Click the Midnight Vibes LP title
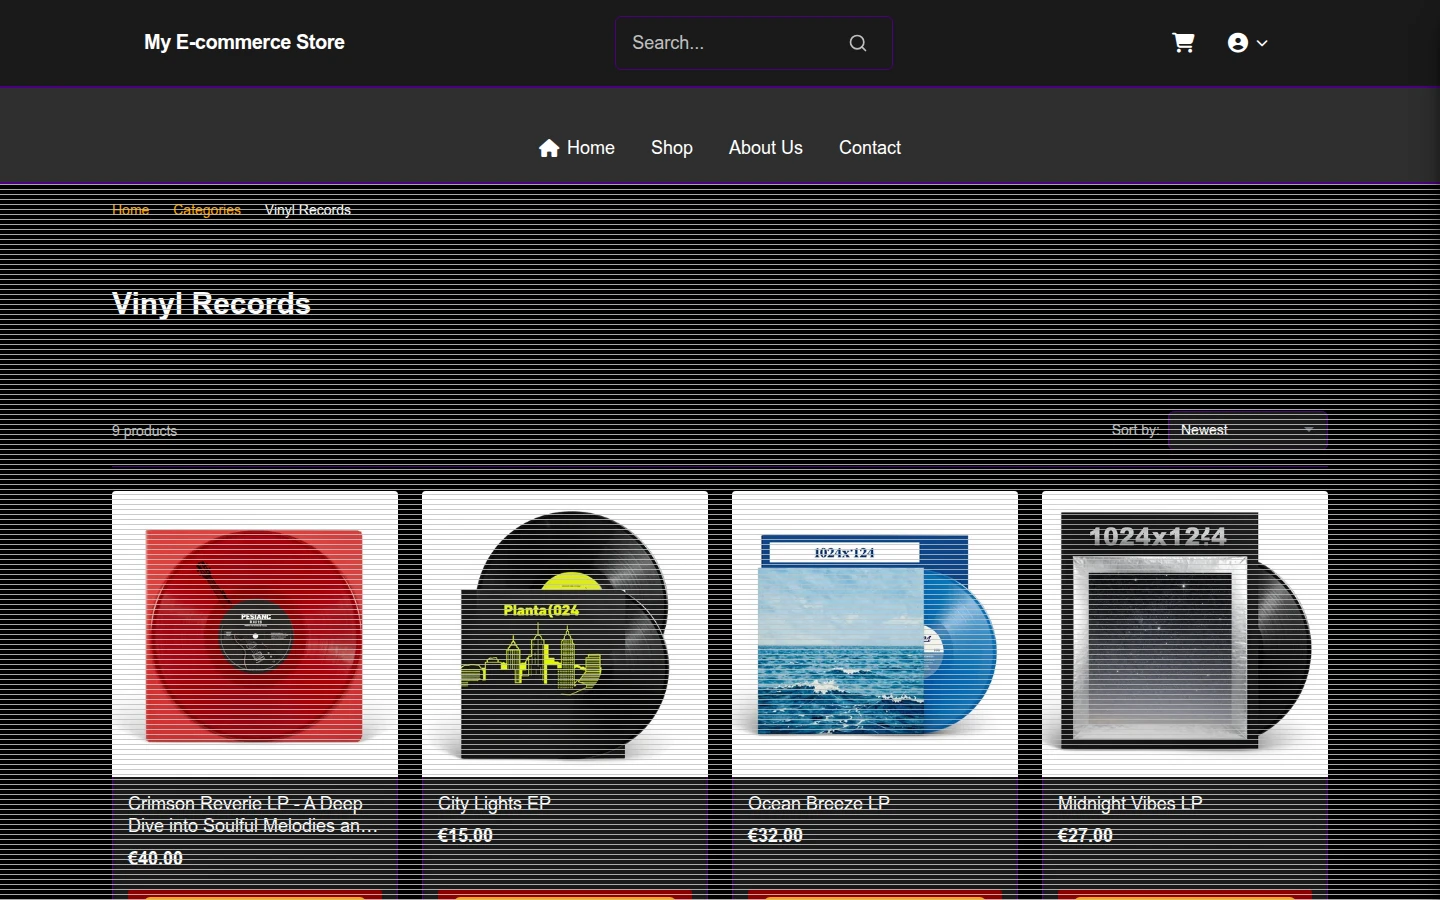The height and width of the screenshot is (900, 1440). tap(1130, 804)
